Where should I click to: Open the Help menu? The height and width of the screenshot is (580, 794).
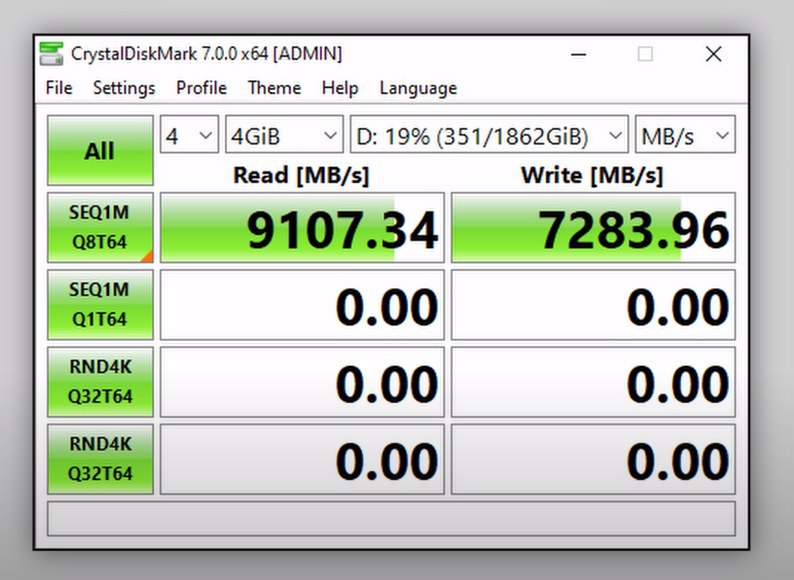coord(340,88)
